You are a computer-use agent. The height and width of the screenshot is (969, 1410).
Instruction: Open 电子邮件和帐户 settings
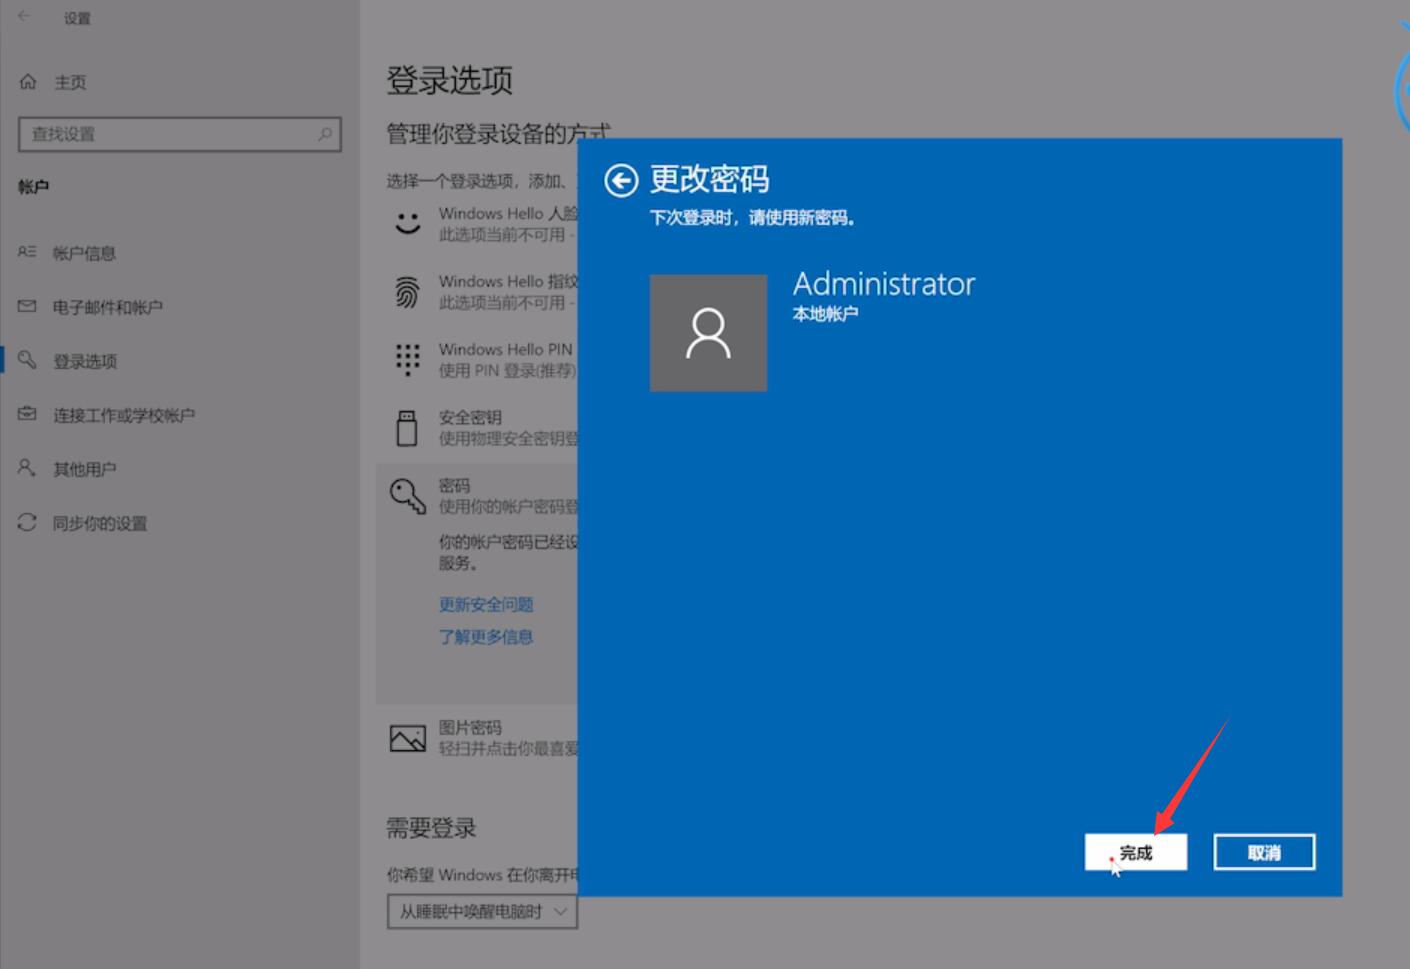coord(108,307)
